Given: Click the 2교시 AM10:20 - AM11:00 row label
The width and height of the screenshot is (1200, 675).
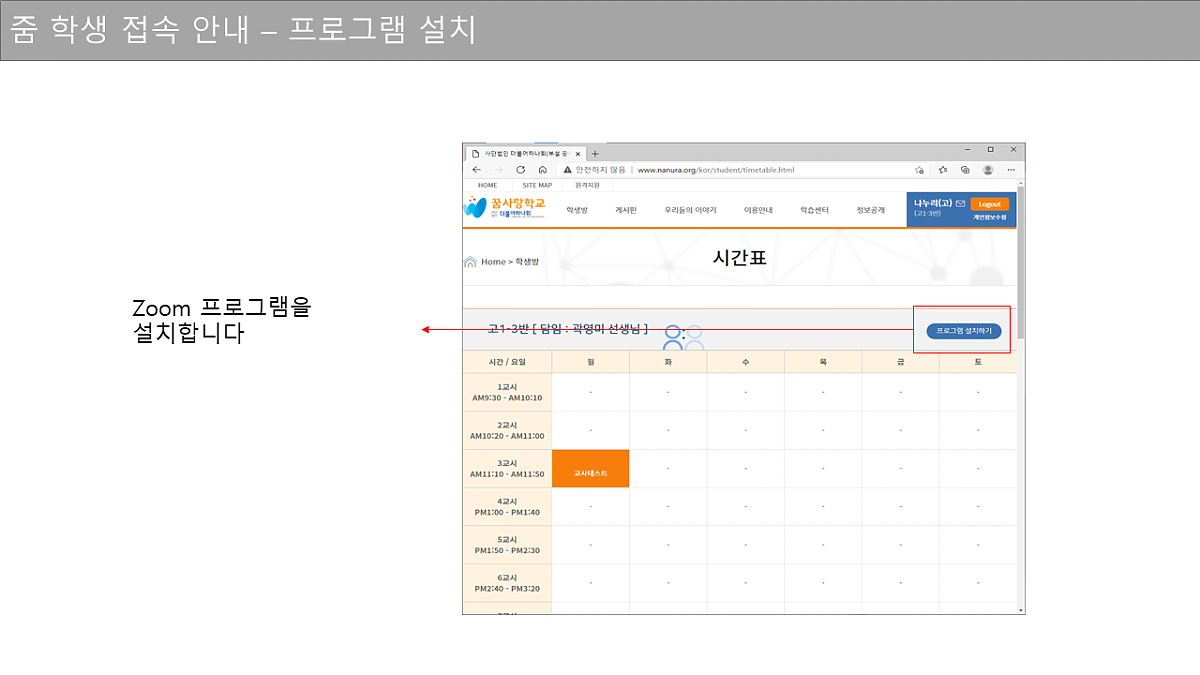Looking at the screenshot, I should pyautogui.click(x=507, y=430).
